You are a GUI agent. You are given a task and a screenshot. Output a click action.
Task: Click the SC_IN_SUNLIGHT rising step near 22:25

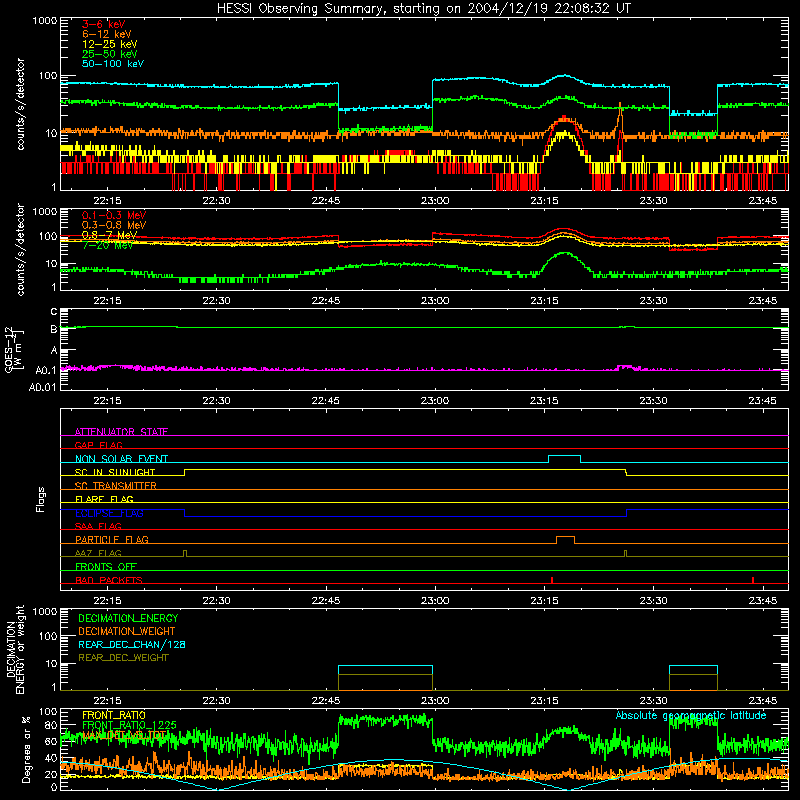tap(184, 472)
